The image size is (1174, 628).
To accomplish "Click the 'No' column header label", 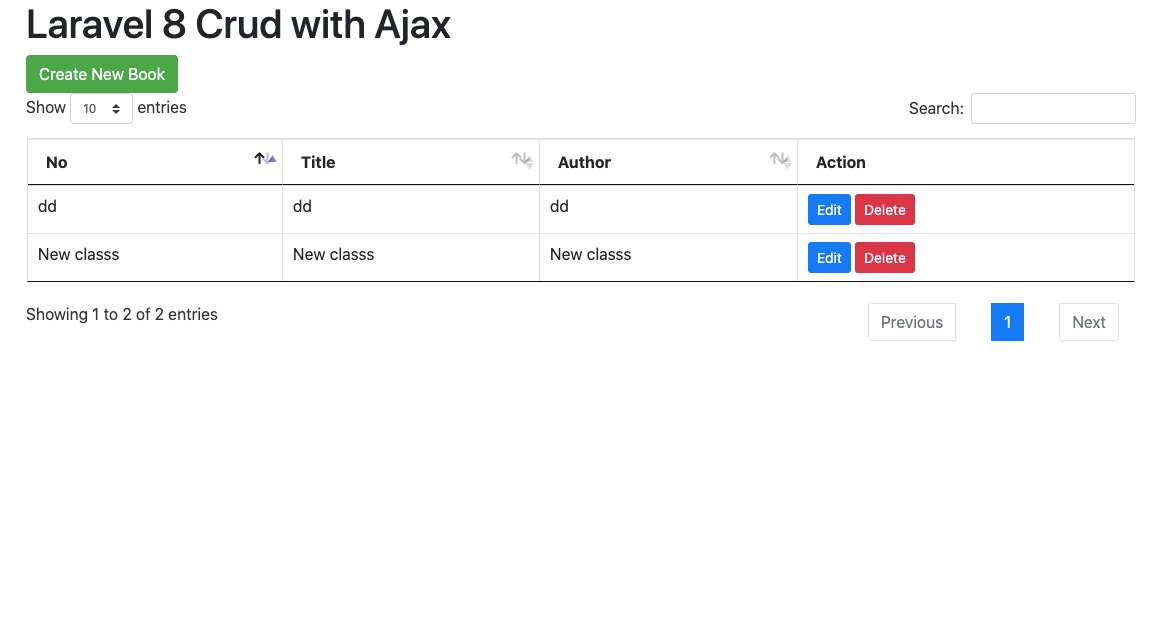I will pos(57,162).
